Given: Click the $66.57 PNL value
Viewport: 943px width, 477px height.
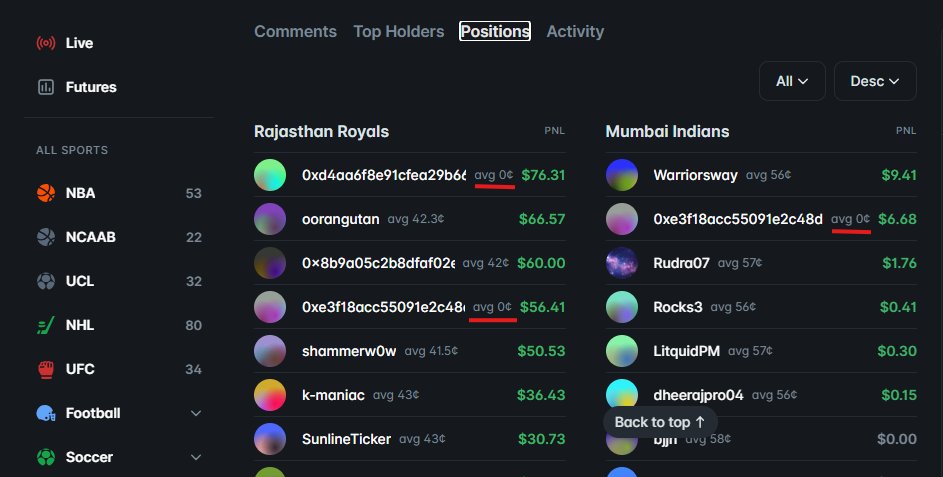Looking at the screenshot, I should (542, 219).
